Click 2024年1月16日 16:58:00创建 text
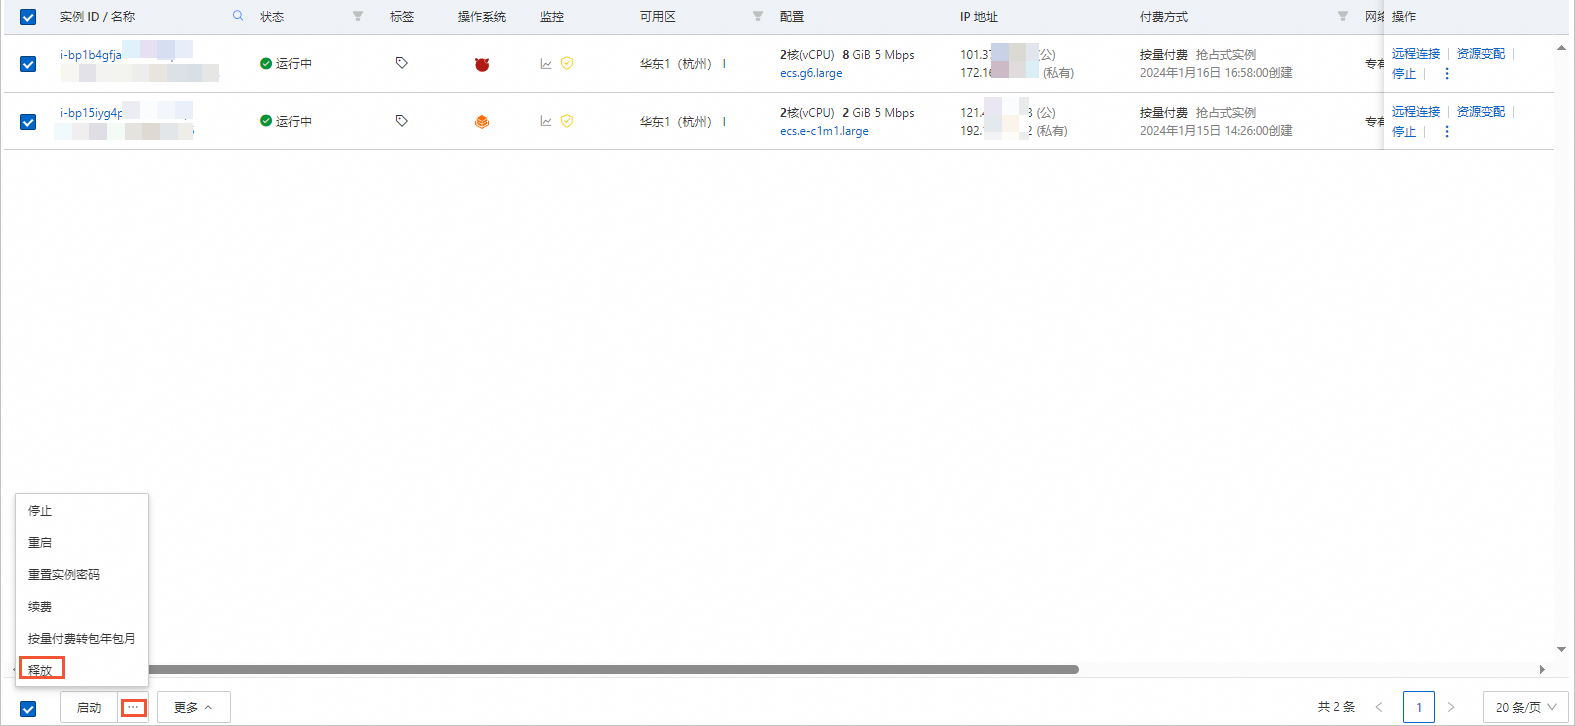1575x726 pixels. (1216, 73)
